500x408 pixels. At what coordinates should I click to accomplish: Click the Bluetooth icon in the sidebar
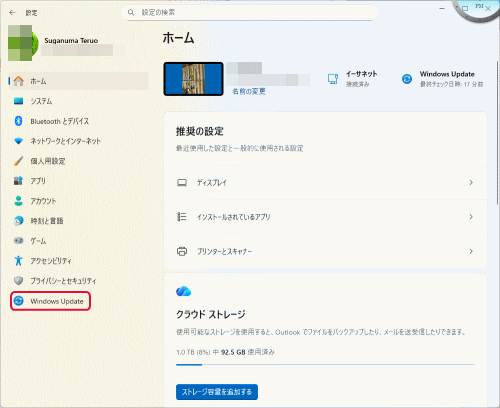19,121
